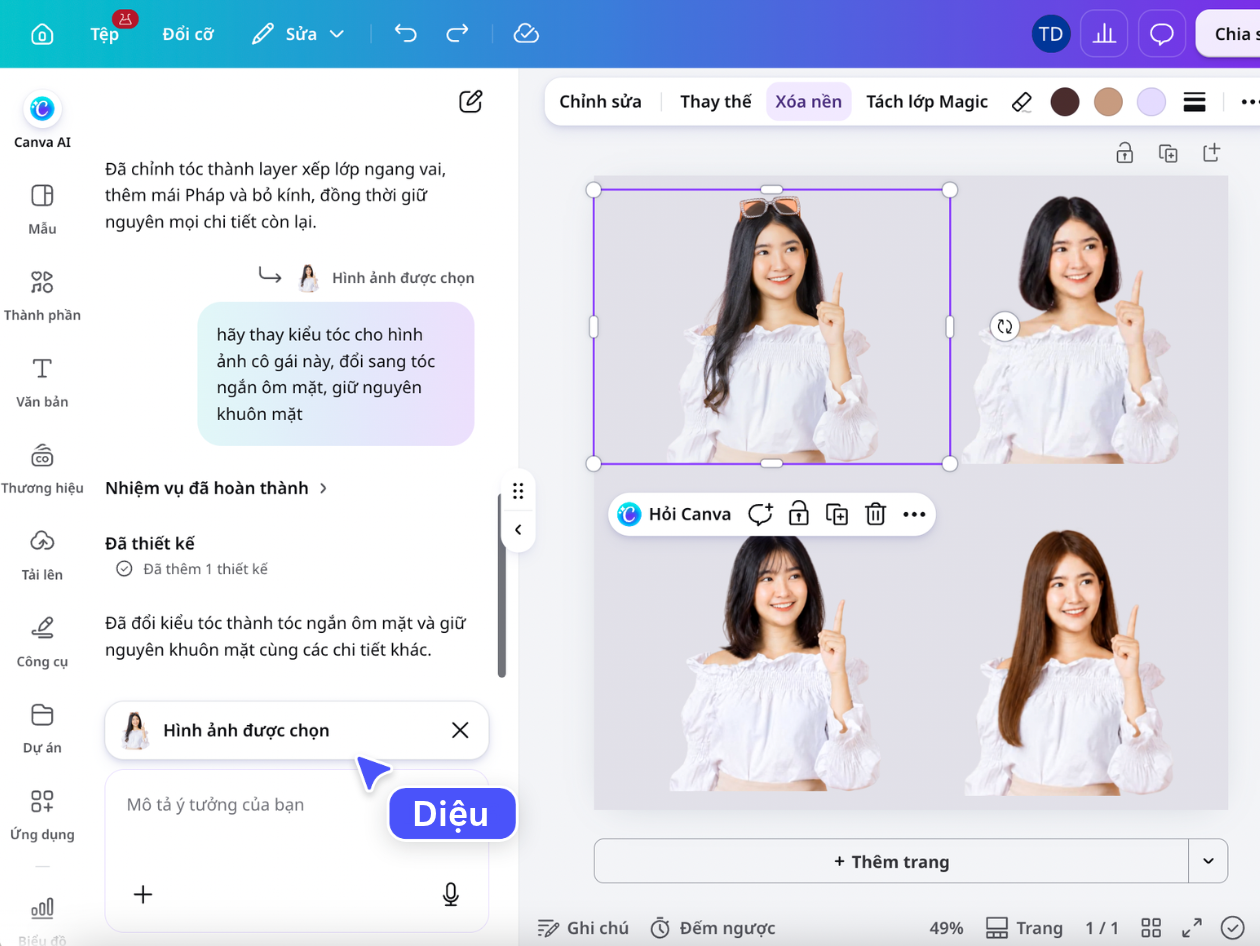1260x946 pixels.
Task: Go to the Home icon
Action: 42,34
